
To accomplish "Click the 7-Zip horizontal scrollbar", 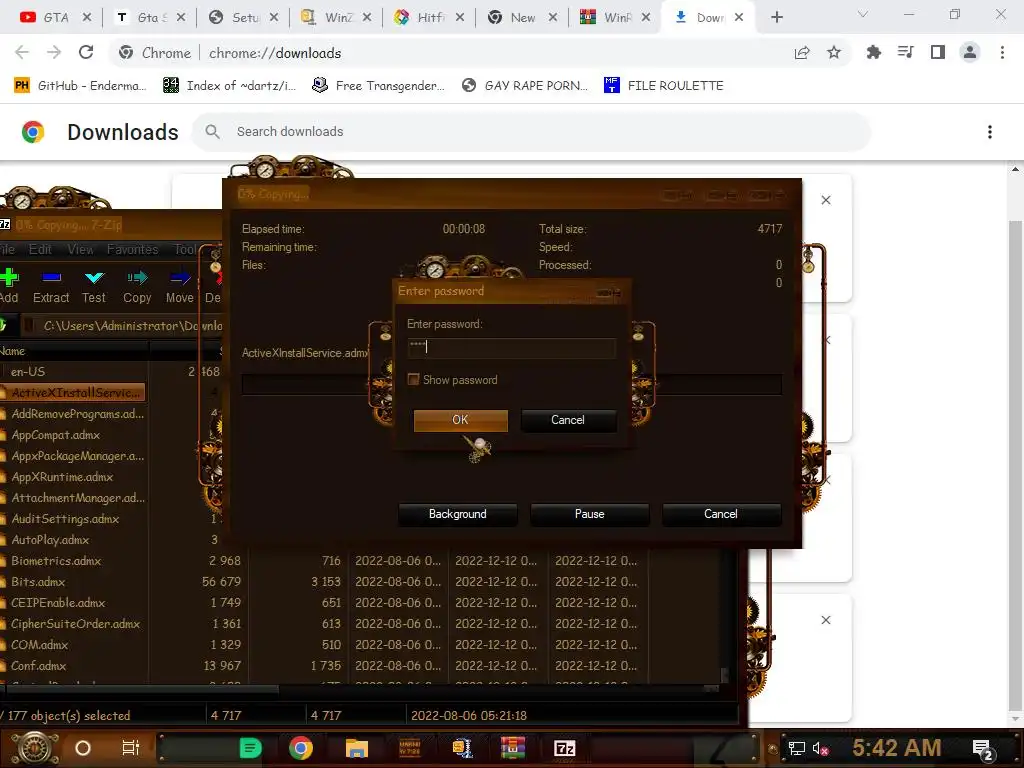I will click(x=140, y=690).
